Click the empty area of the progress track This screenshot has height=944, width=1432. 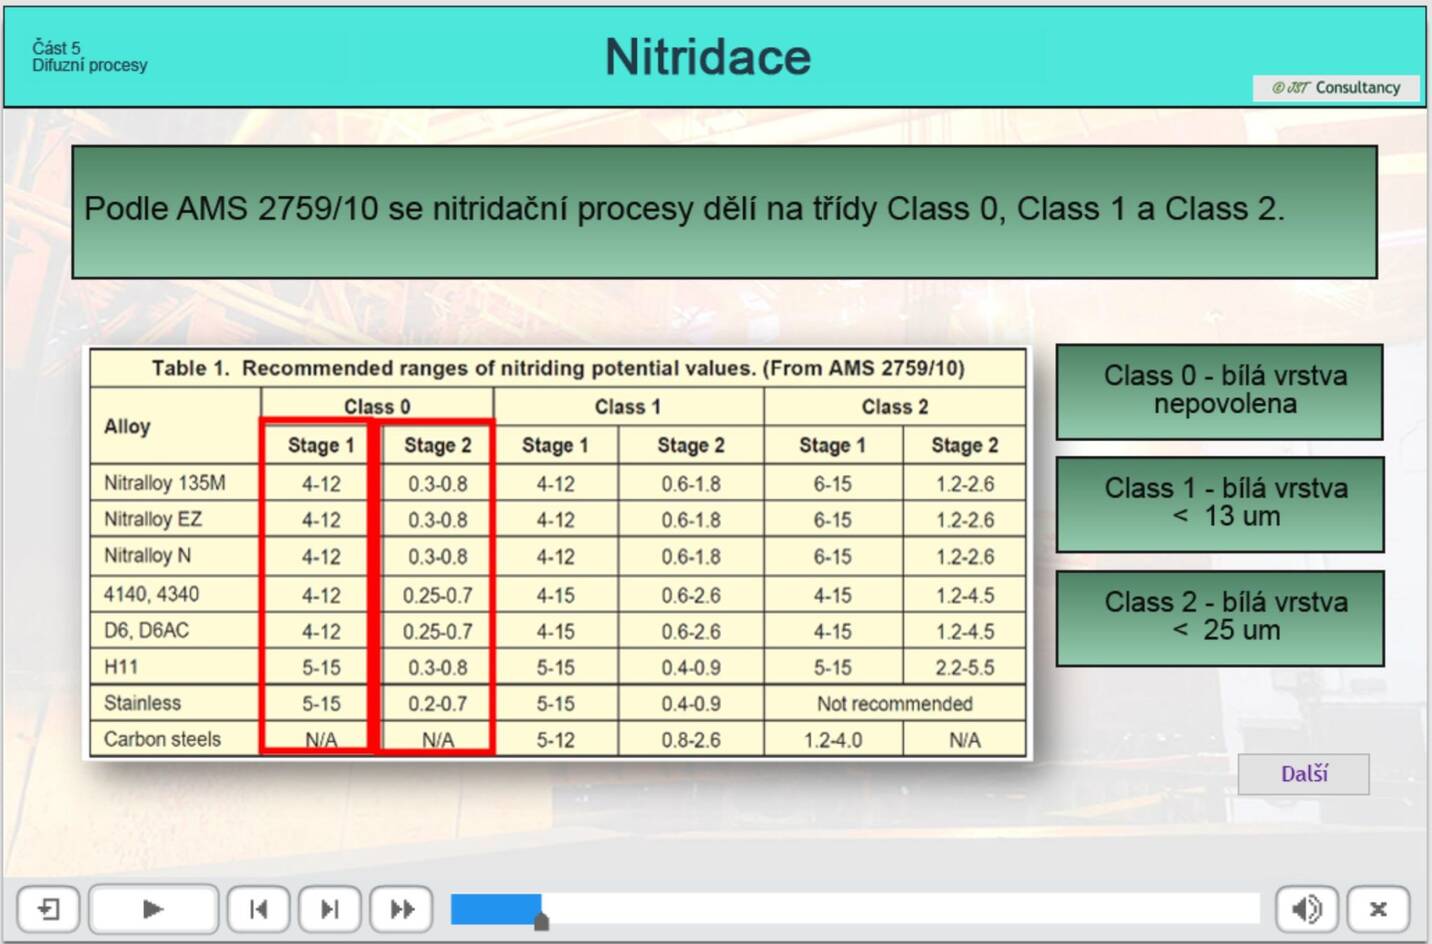tap(900, 909)
